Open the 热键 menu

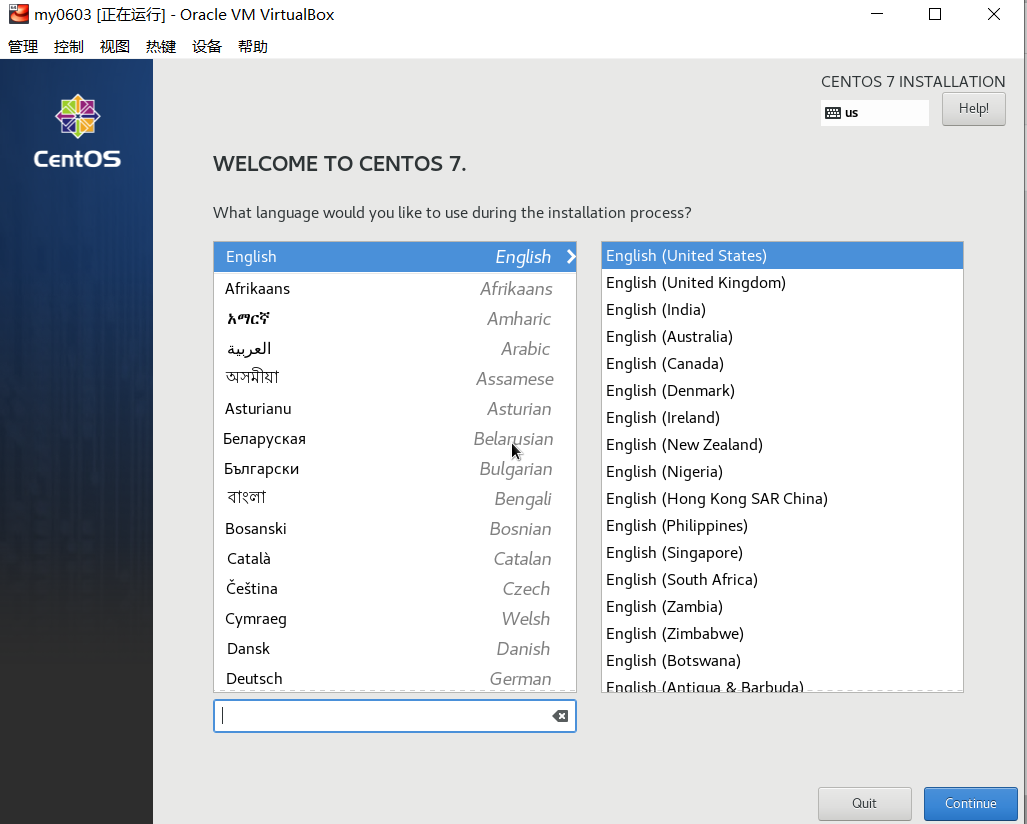click(160, 47)
